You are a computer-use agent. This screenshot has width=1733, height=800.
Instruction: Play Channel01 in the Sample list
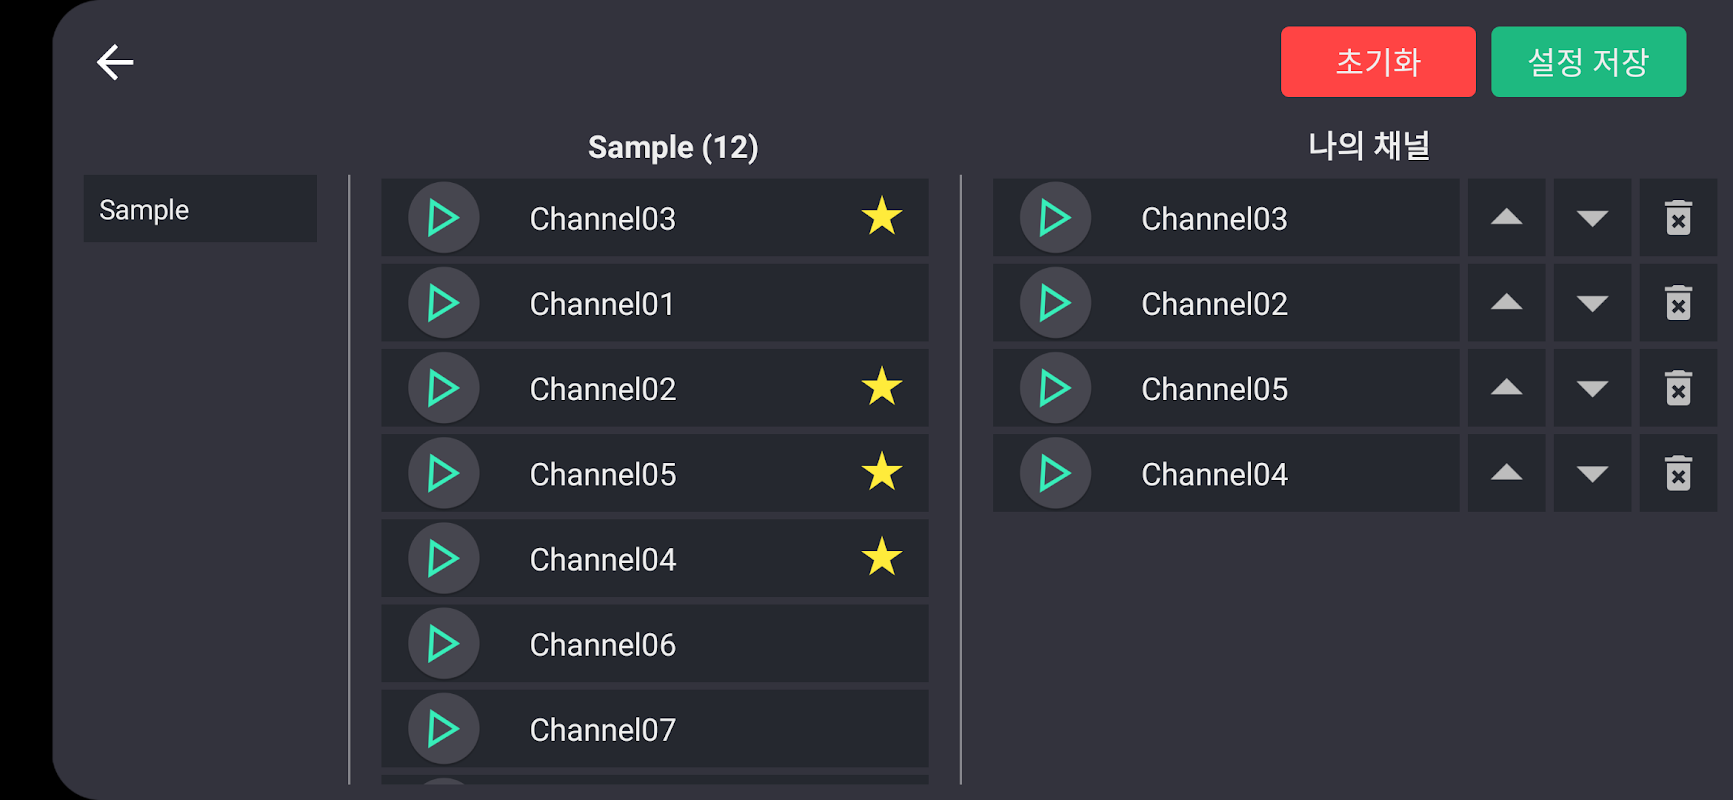(x=443, y=303)
